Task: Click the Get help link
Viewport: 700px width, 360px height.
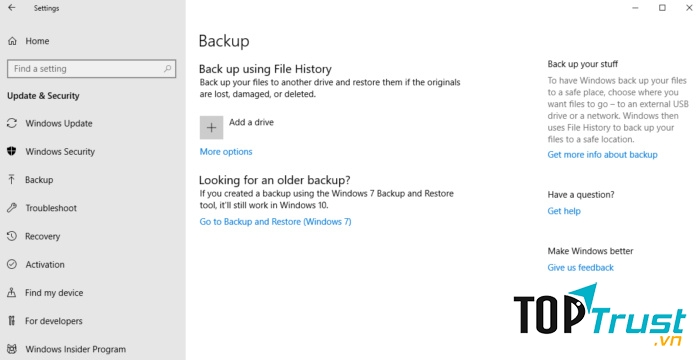Action: tap(564, 211)
